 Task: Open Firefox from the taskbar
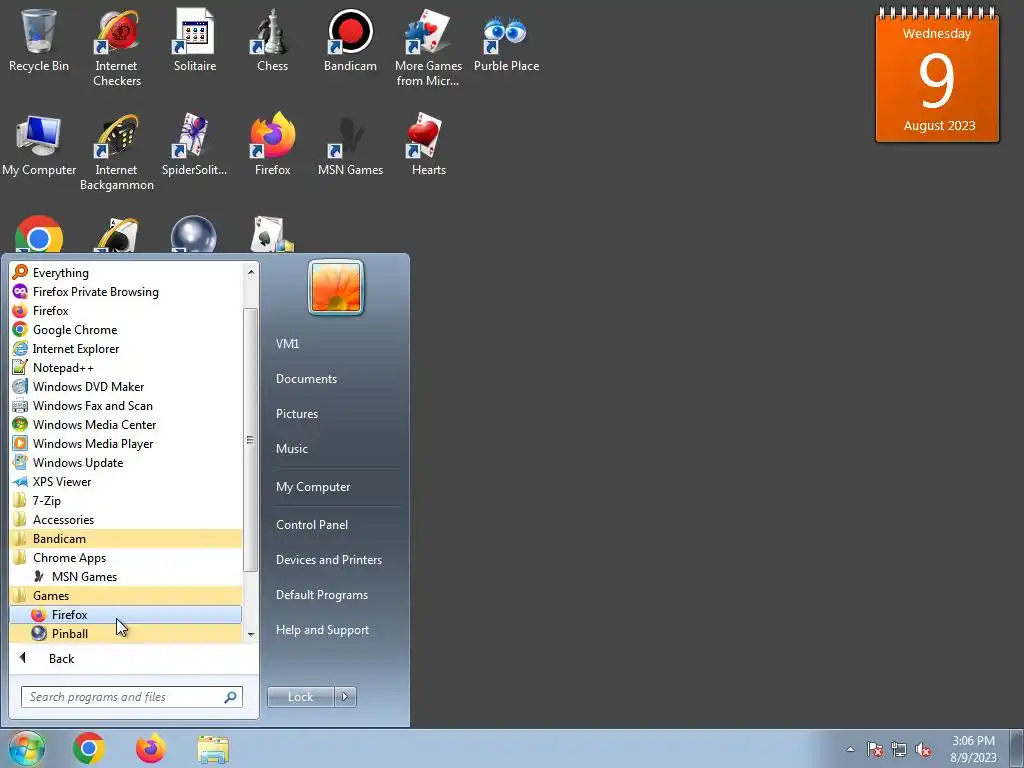151,748
